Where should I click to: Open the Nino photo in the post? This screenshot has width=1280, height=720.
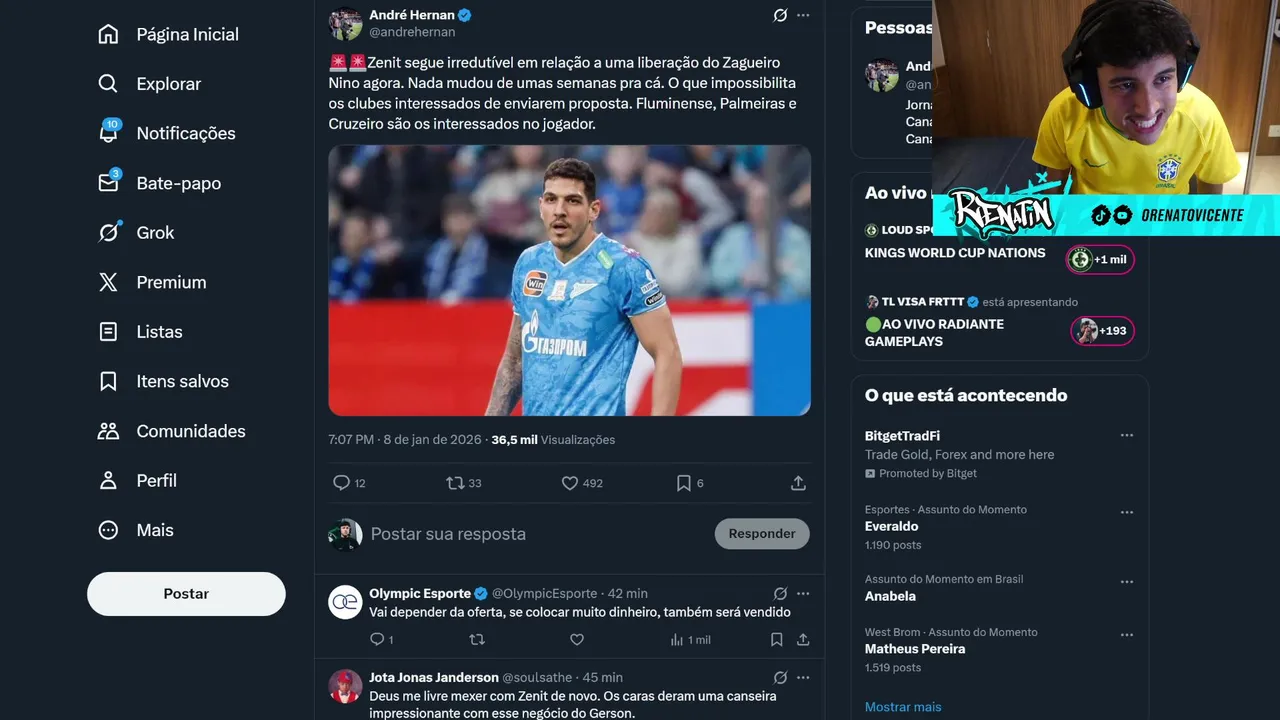[569, 280]
